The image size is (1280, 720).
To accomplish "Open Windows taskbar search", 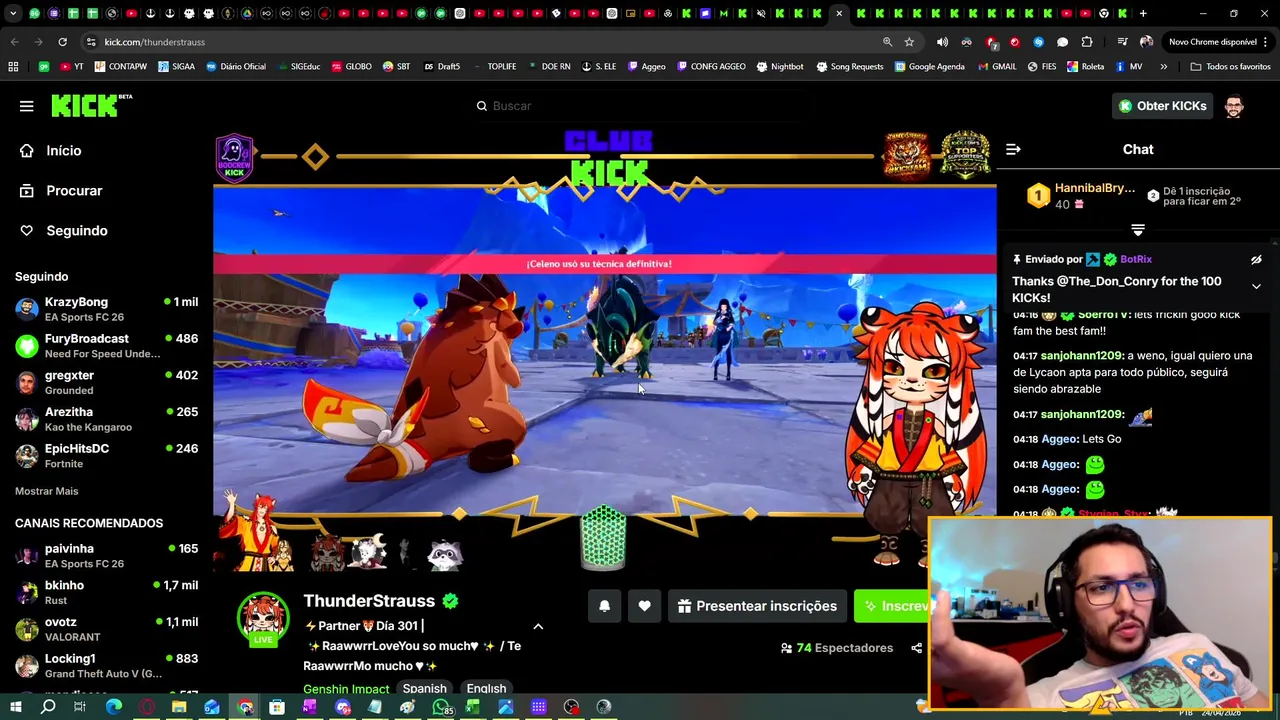I will pos(47,707).
